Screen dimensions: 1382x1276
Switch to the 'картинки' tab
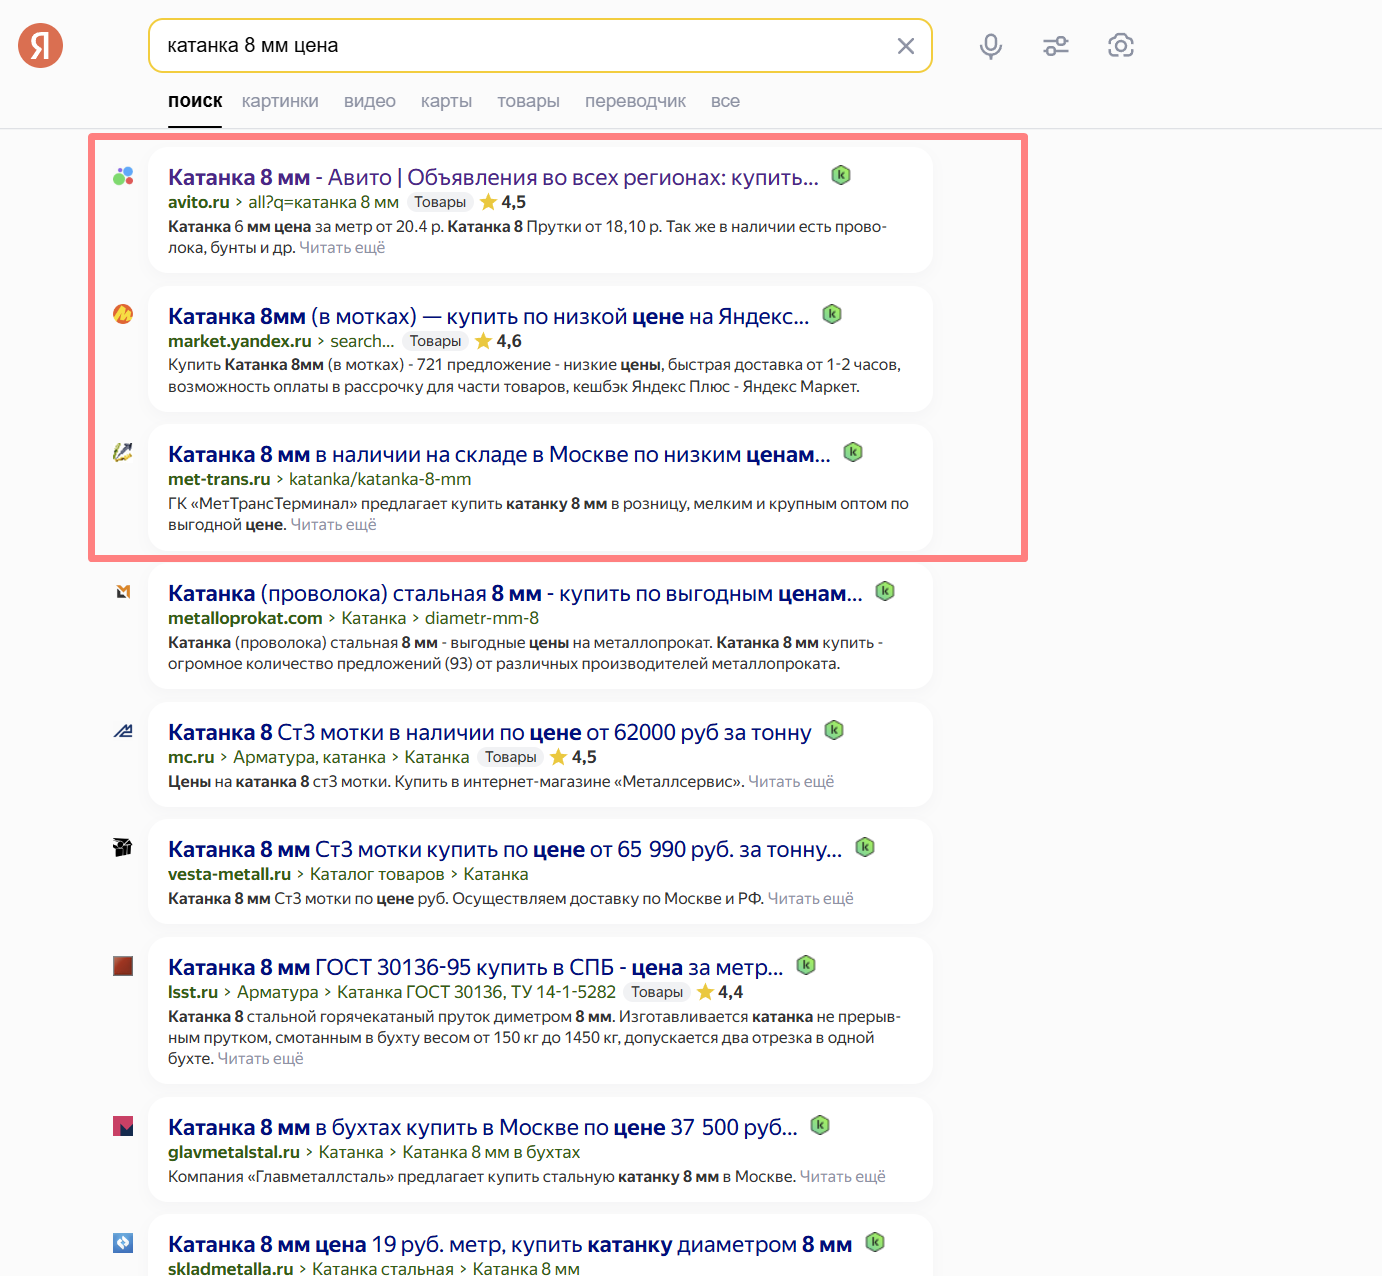click(x=280, y=101)
